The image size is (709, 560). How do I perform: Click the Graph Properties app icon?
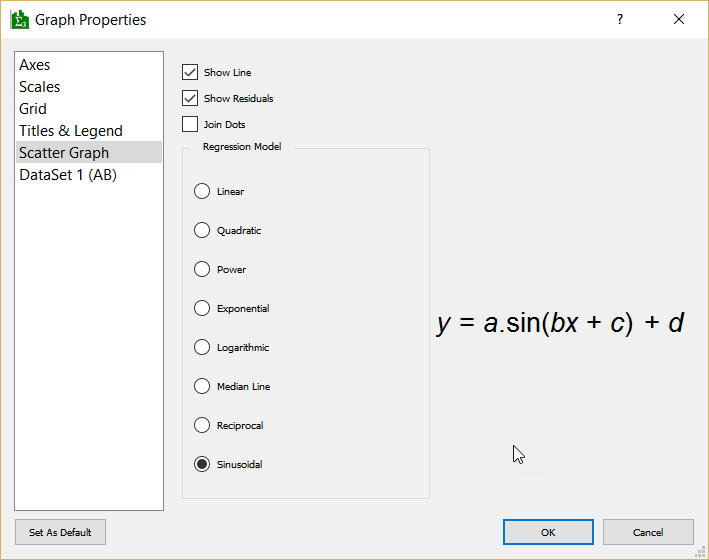point(19,19)
